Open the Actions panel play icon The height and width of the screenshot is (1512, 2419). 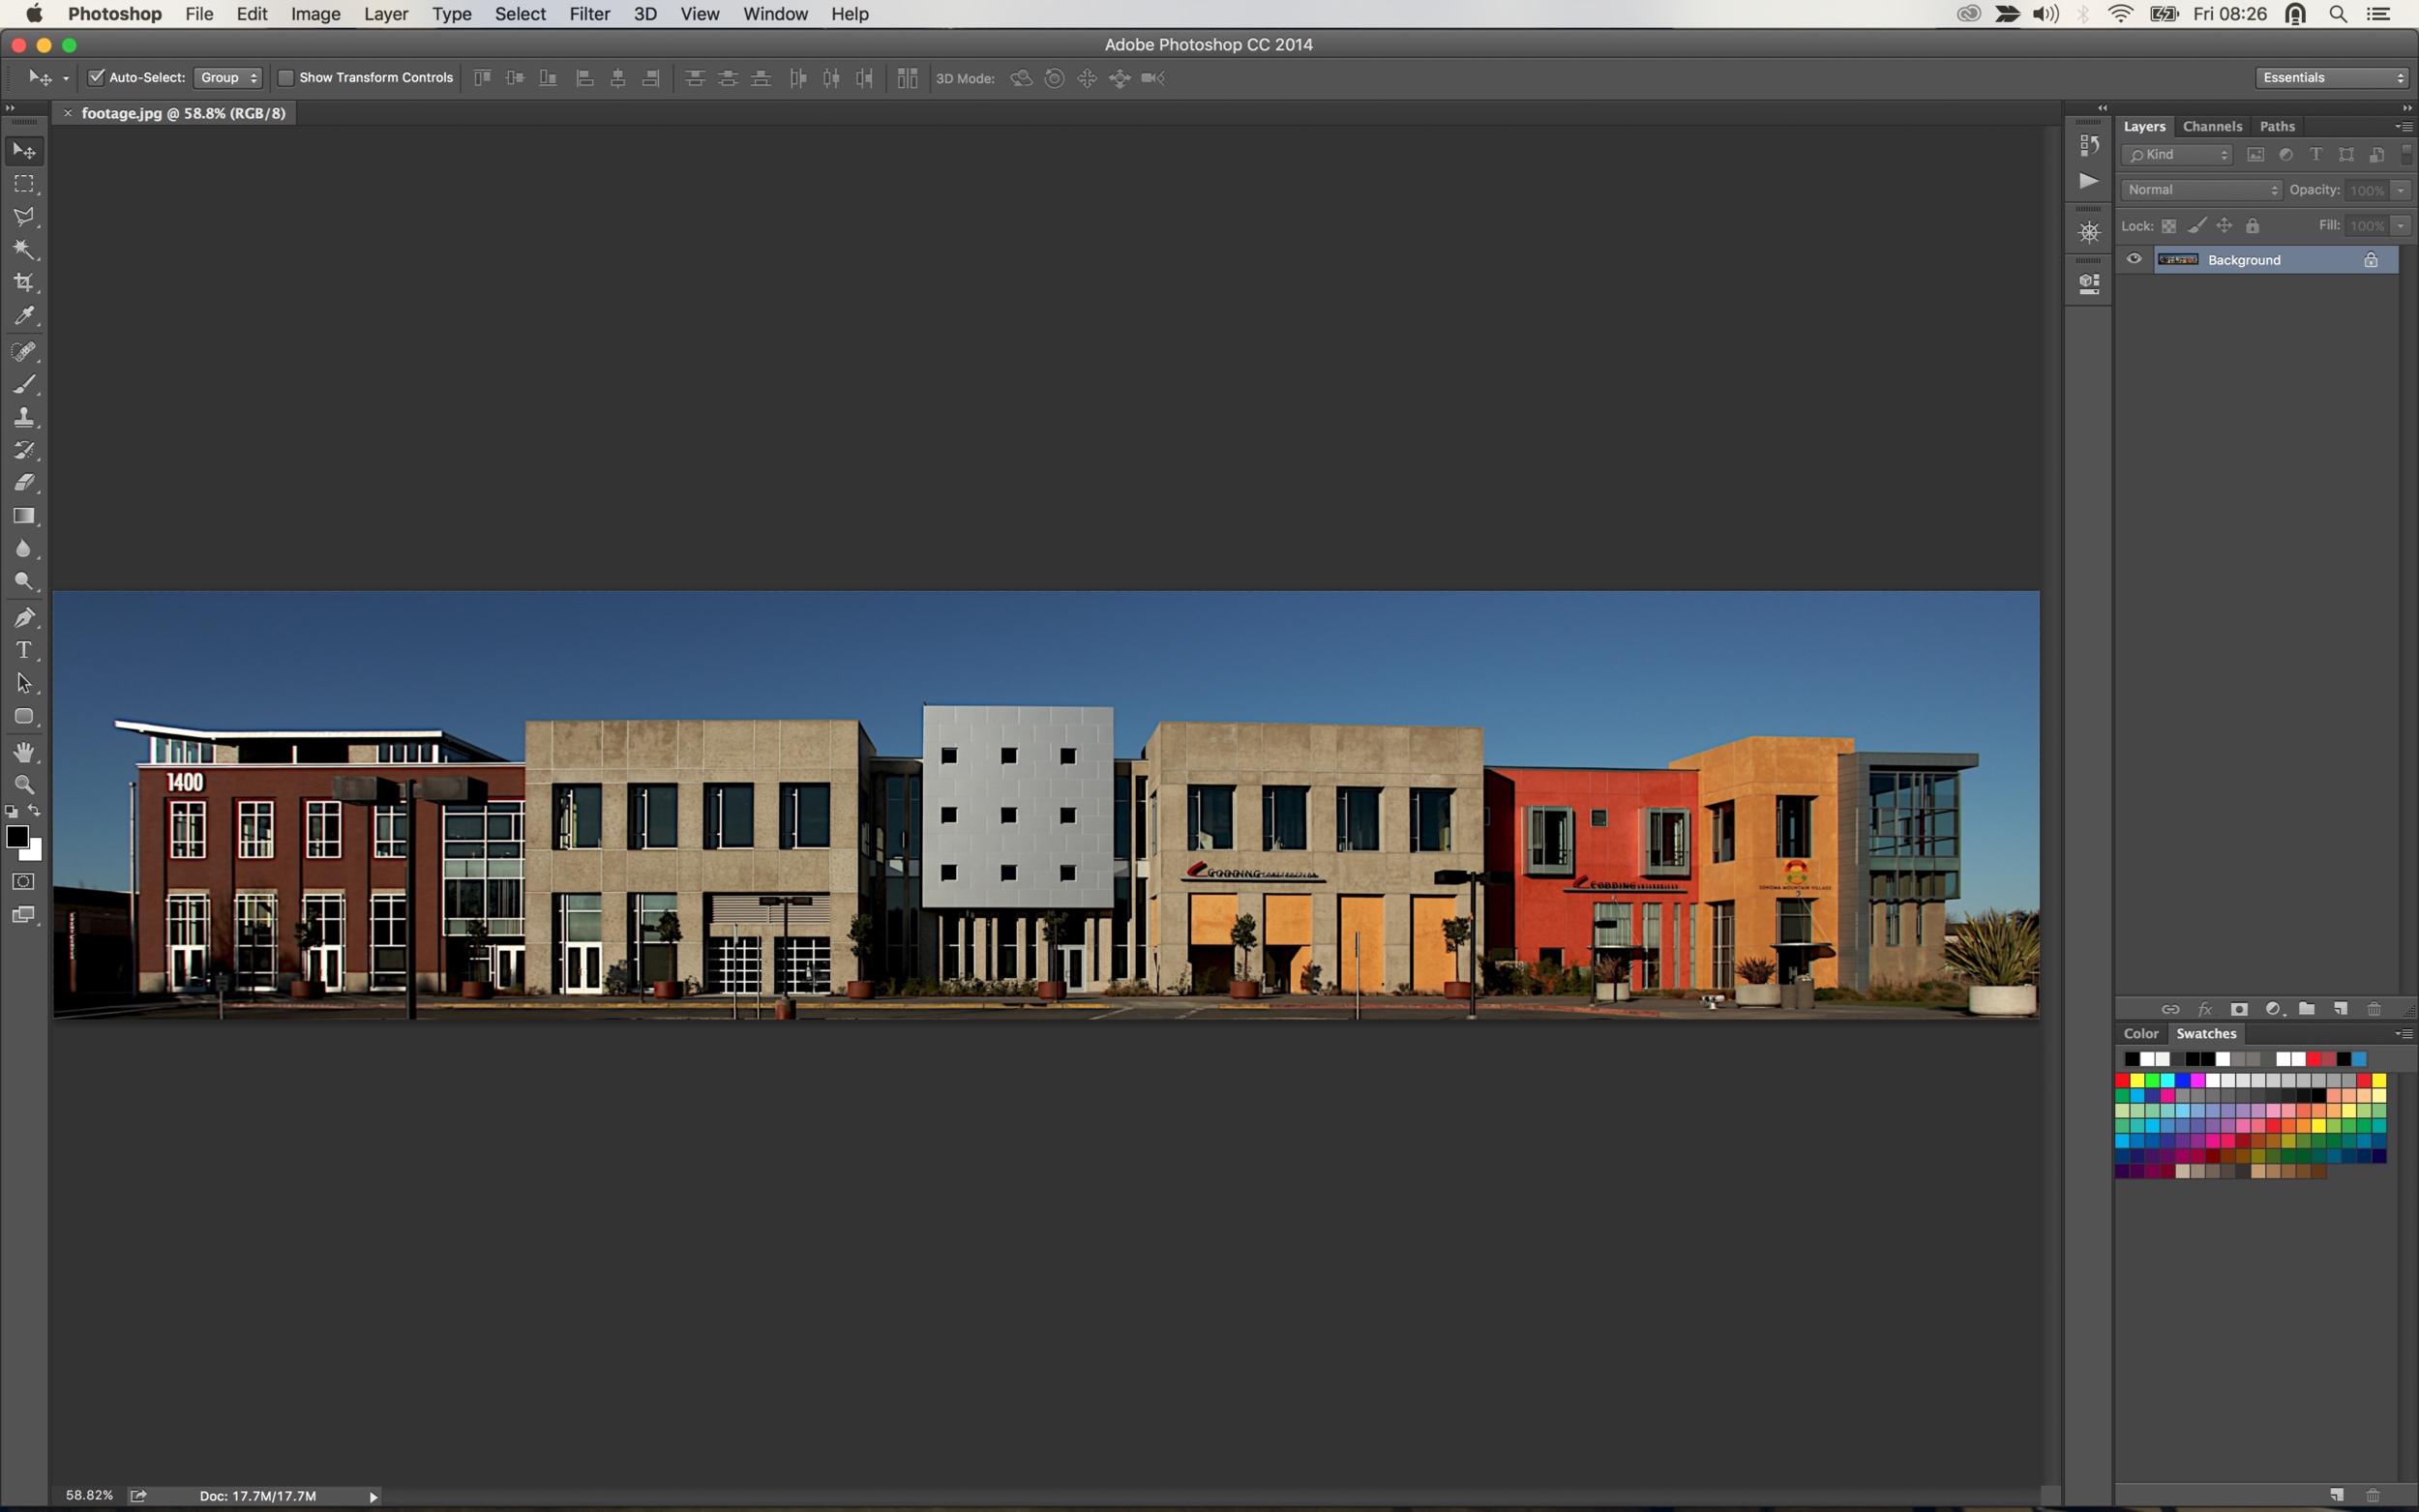click(2089, 181)
